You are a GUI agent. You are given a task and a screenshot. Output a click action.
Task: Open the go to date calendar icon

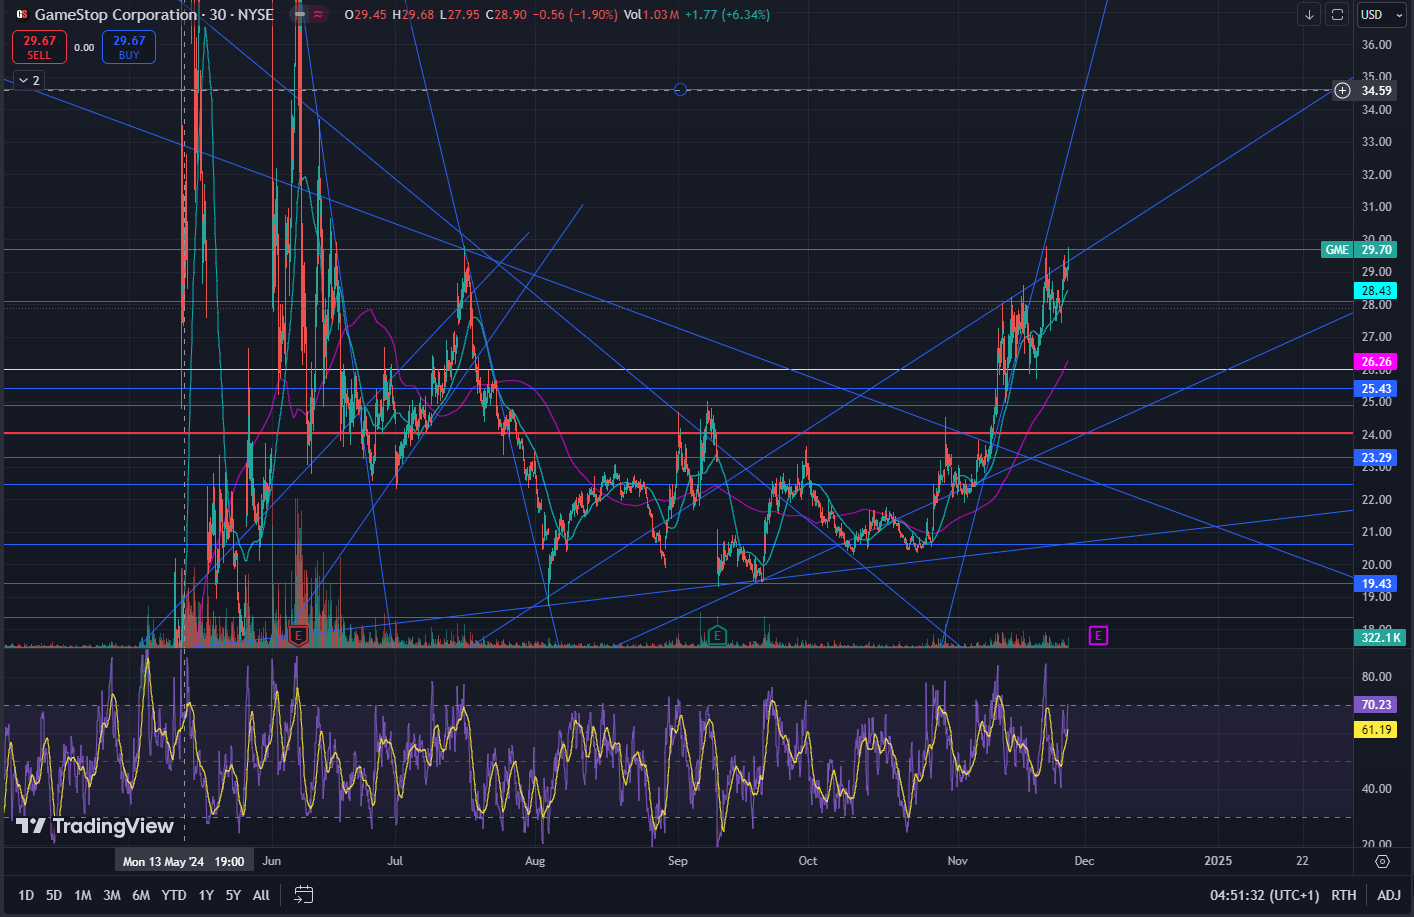pos(304,895)
